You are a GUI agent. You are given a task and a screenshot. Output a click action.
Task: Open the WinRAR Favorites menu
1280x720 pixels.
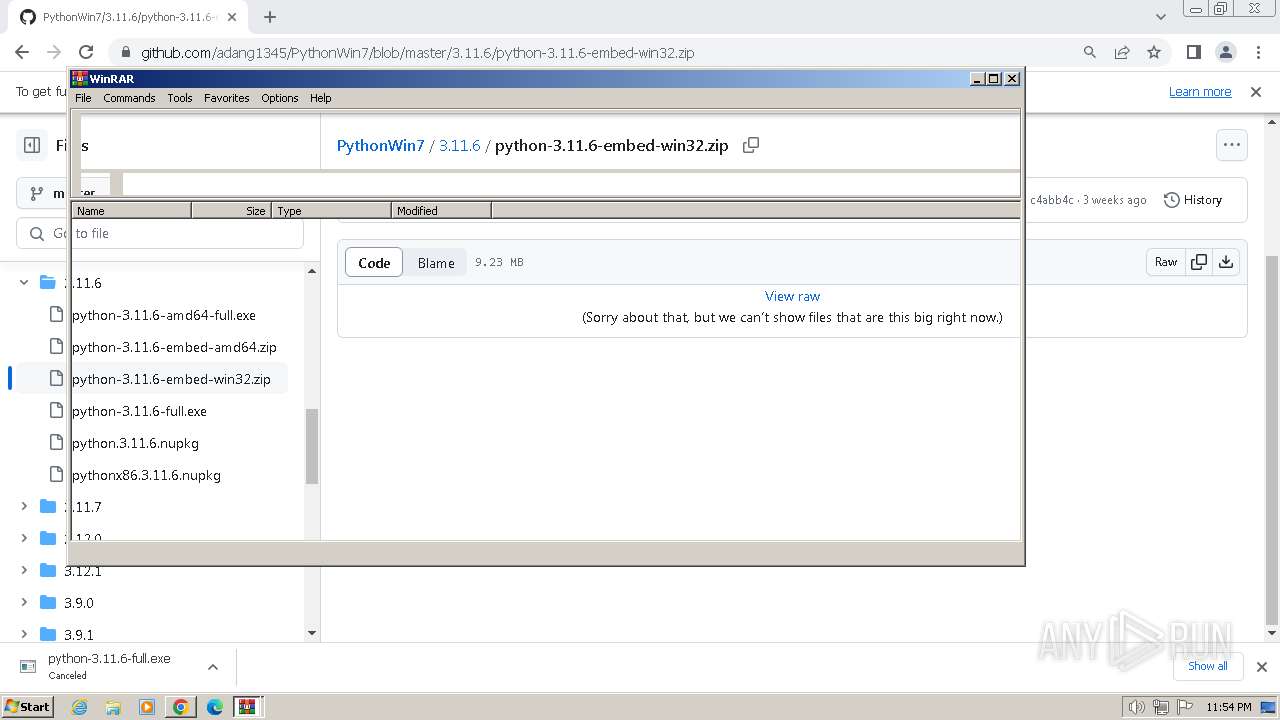[x=227, y=98]
